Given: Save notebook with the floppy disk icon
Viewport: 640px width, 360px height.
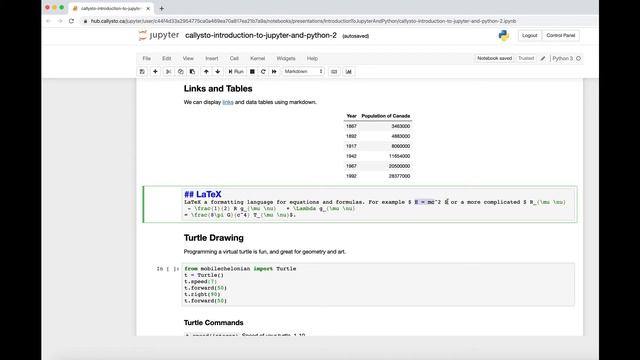Looking at the screenshot, I should 142,72.
